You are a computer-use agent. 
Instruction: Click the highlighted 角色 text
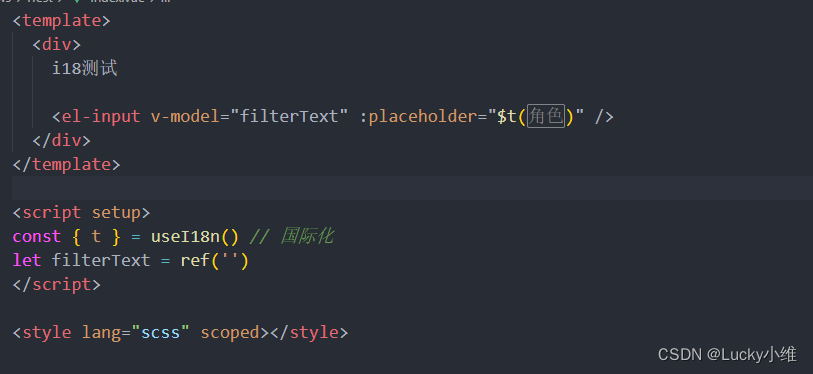(545, 116)
